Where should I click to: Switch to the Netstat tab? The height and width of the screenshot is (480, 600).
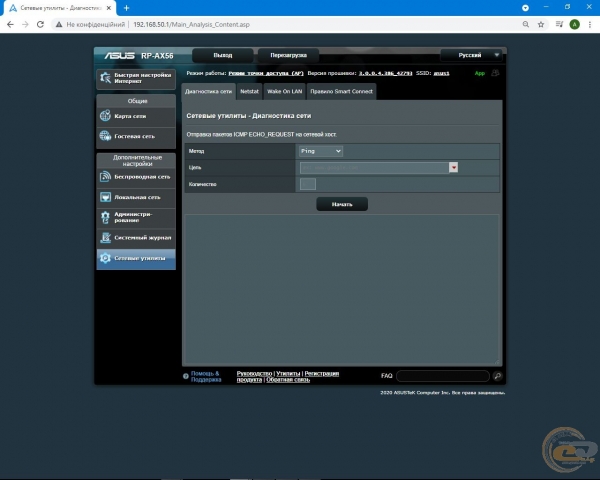[249, 91]
